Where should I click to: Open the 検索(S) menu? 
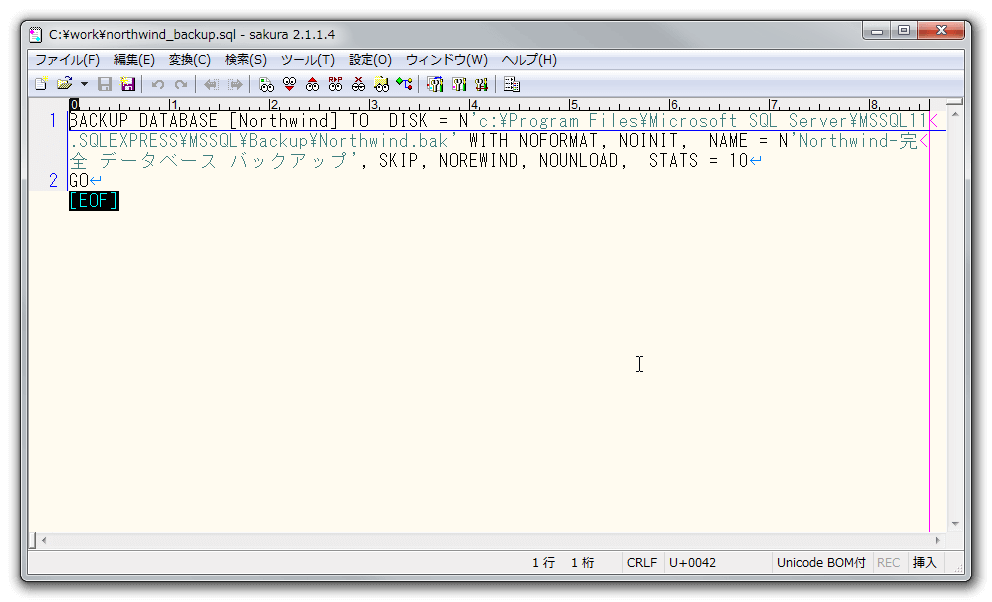click(245, 60)
